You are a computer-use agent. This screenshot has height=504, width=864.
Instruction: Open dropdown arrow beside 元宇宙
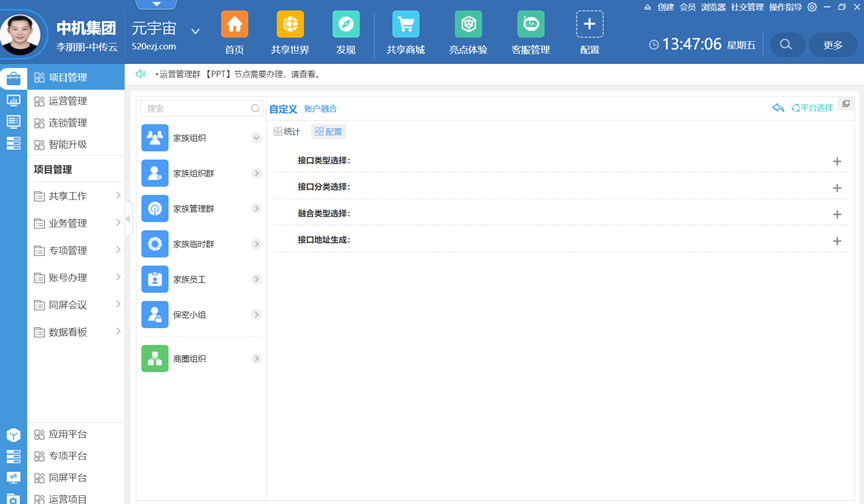click(x=195, y=31)
